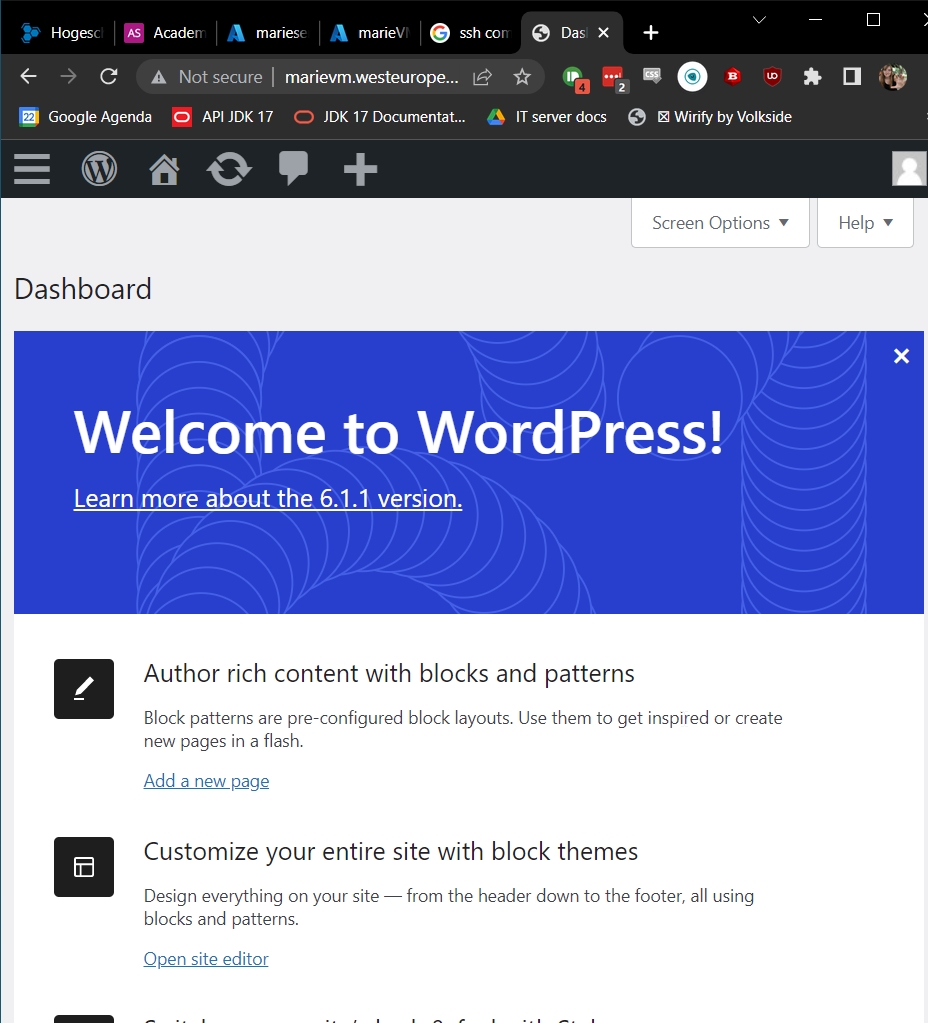Click the pencil icon beside Author rich content
928x1023 pixels.
coord(84,689)
